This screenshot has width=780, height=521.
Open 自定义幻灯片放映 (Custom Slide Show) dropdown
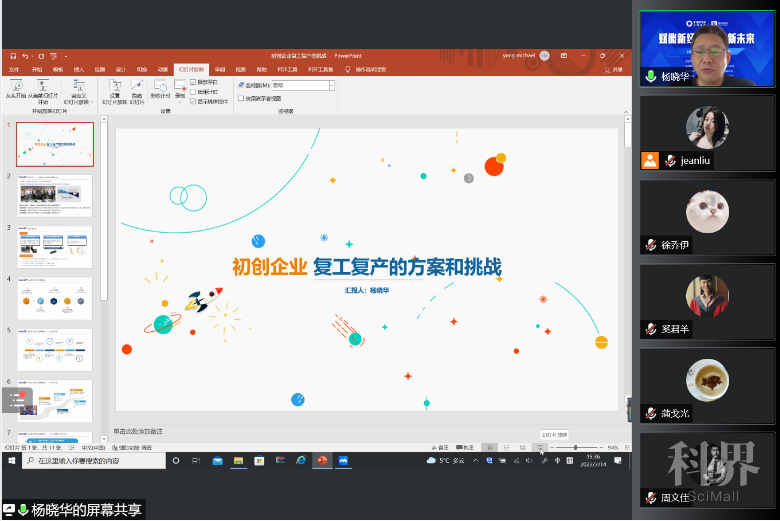coord(78,92)
